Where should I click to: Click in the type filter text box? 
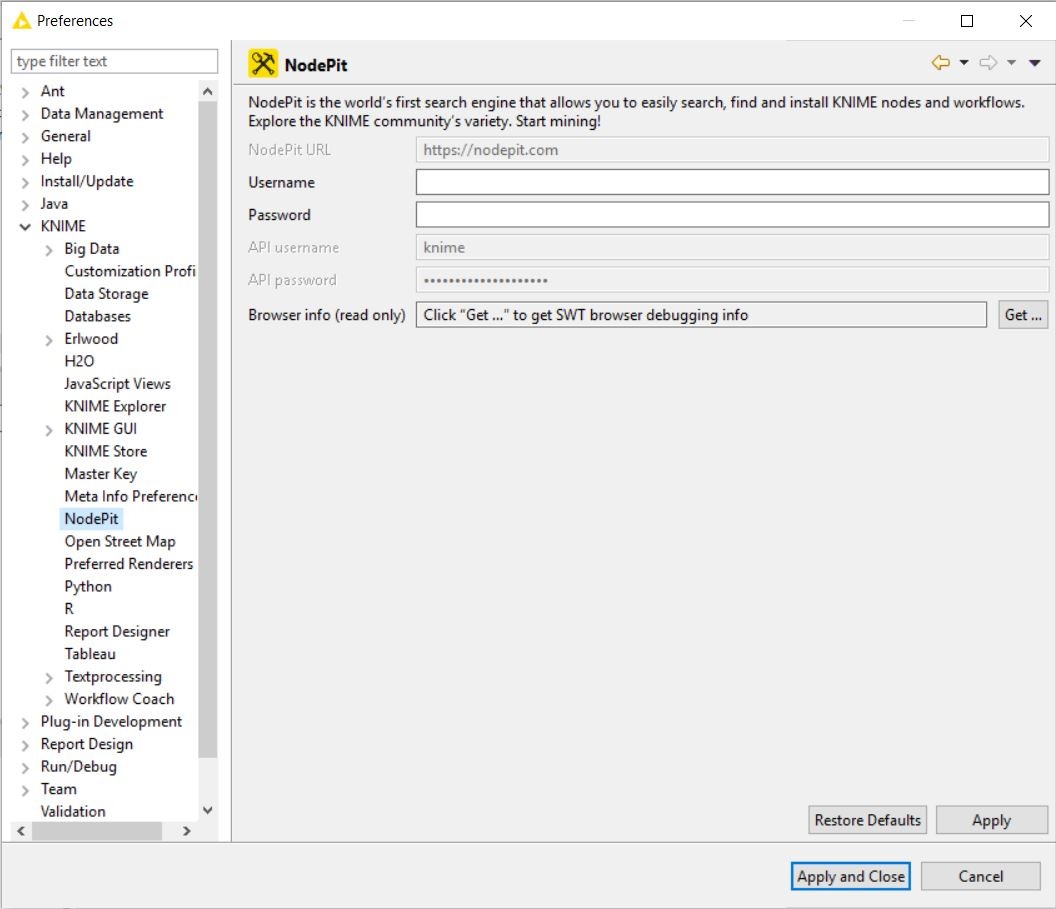(x=114, y=61)
